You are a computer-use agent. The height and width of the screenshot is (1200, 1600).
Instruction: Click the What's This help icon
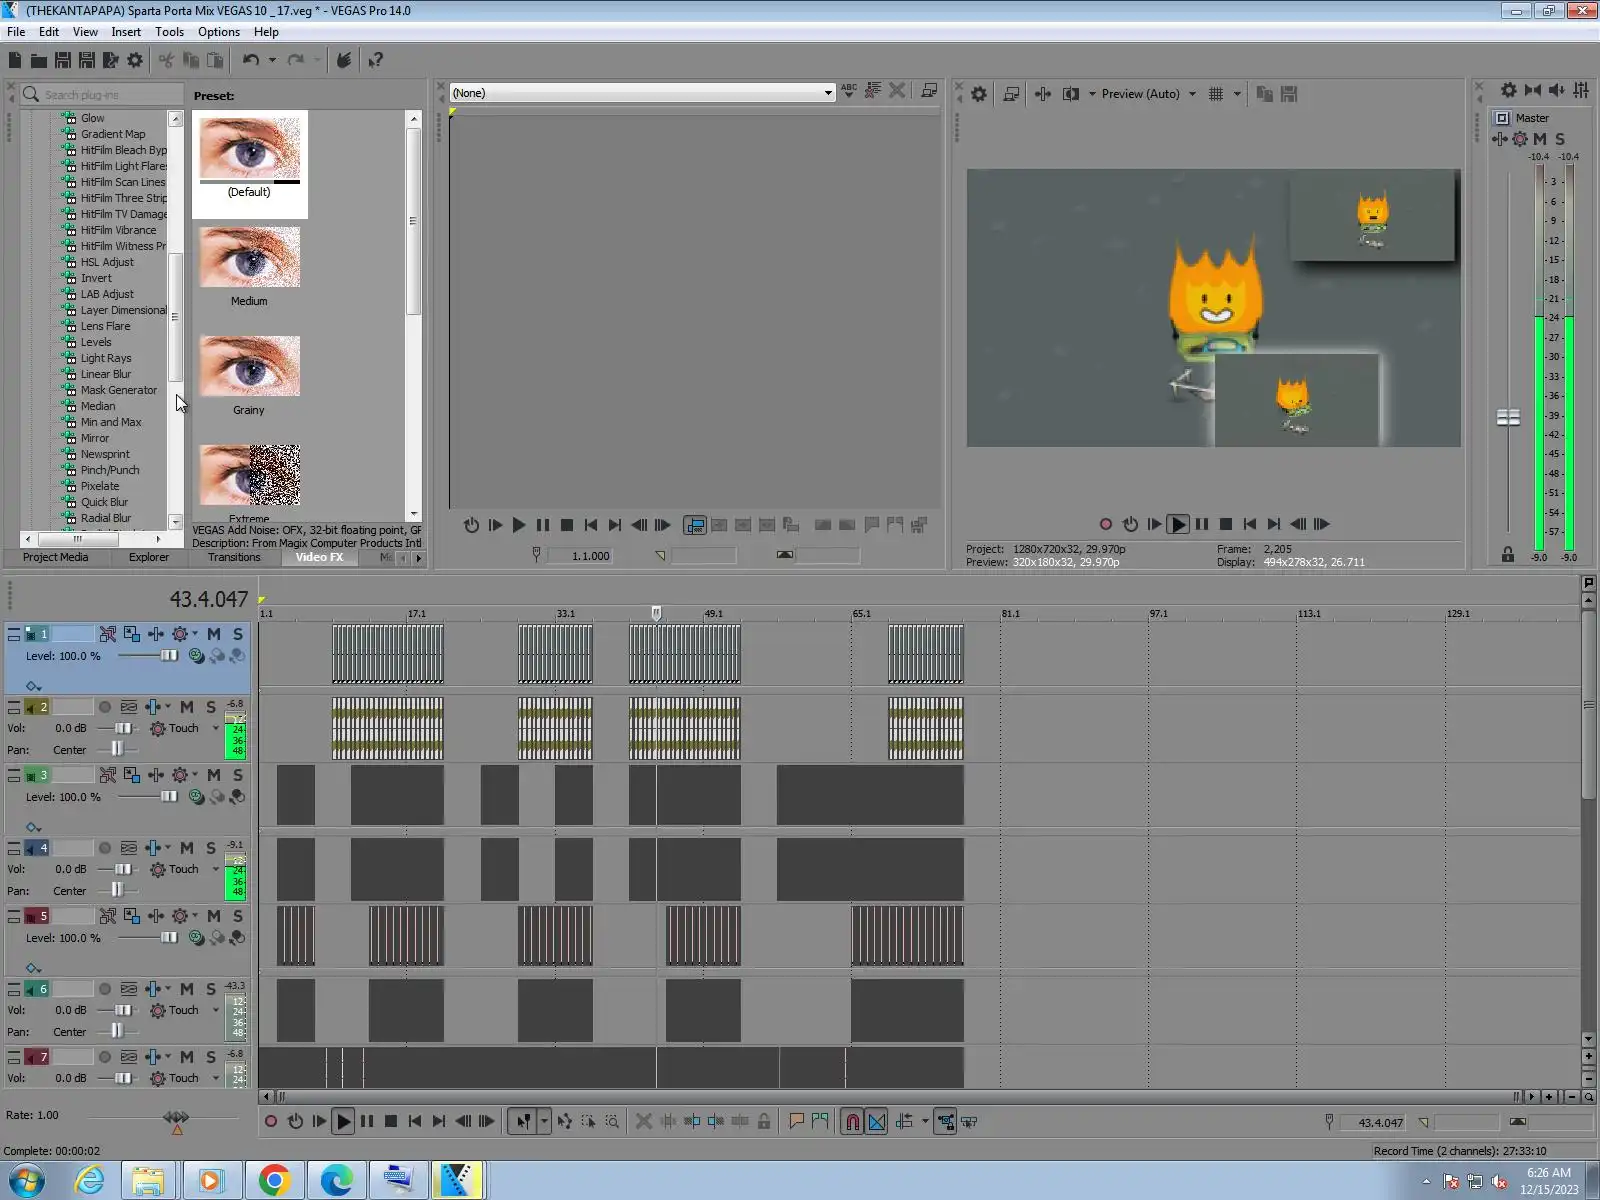(x=376, y=60)
